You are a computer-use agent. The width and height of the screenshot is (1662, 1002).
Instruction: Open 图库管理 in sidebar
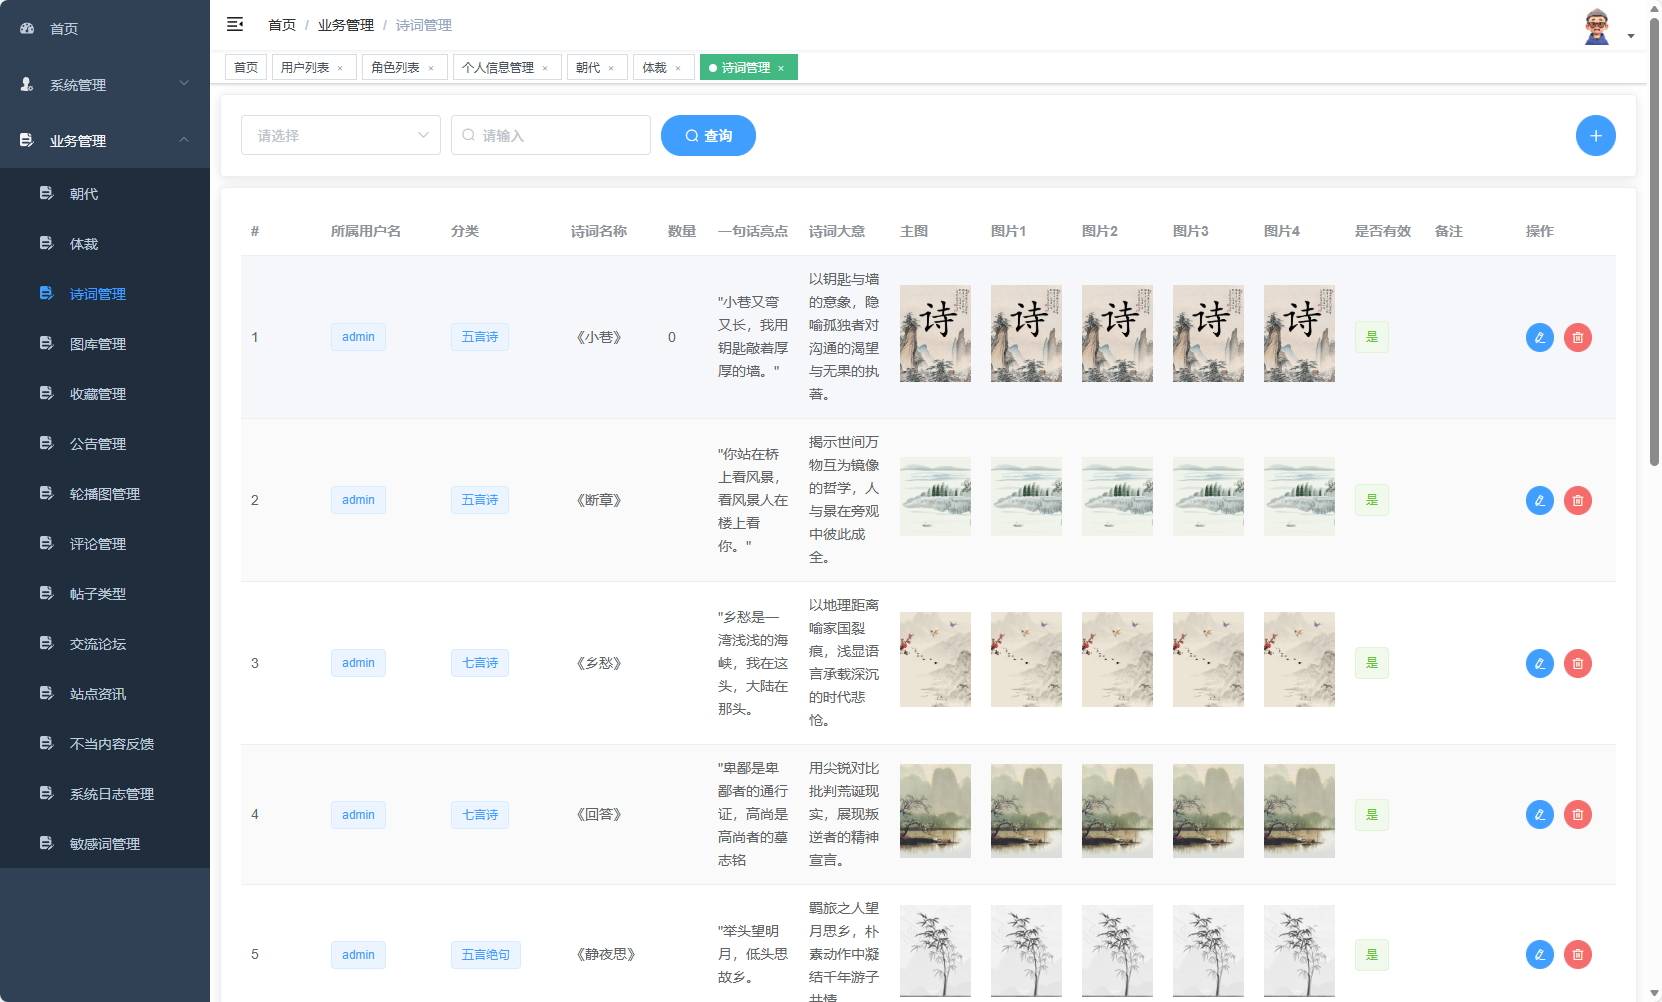point(98,344)
